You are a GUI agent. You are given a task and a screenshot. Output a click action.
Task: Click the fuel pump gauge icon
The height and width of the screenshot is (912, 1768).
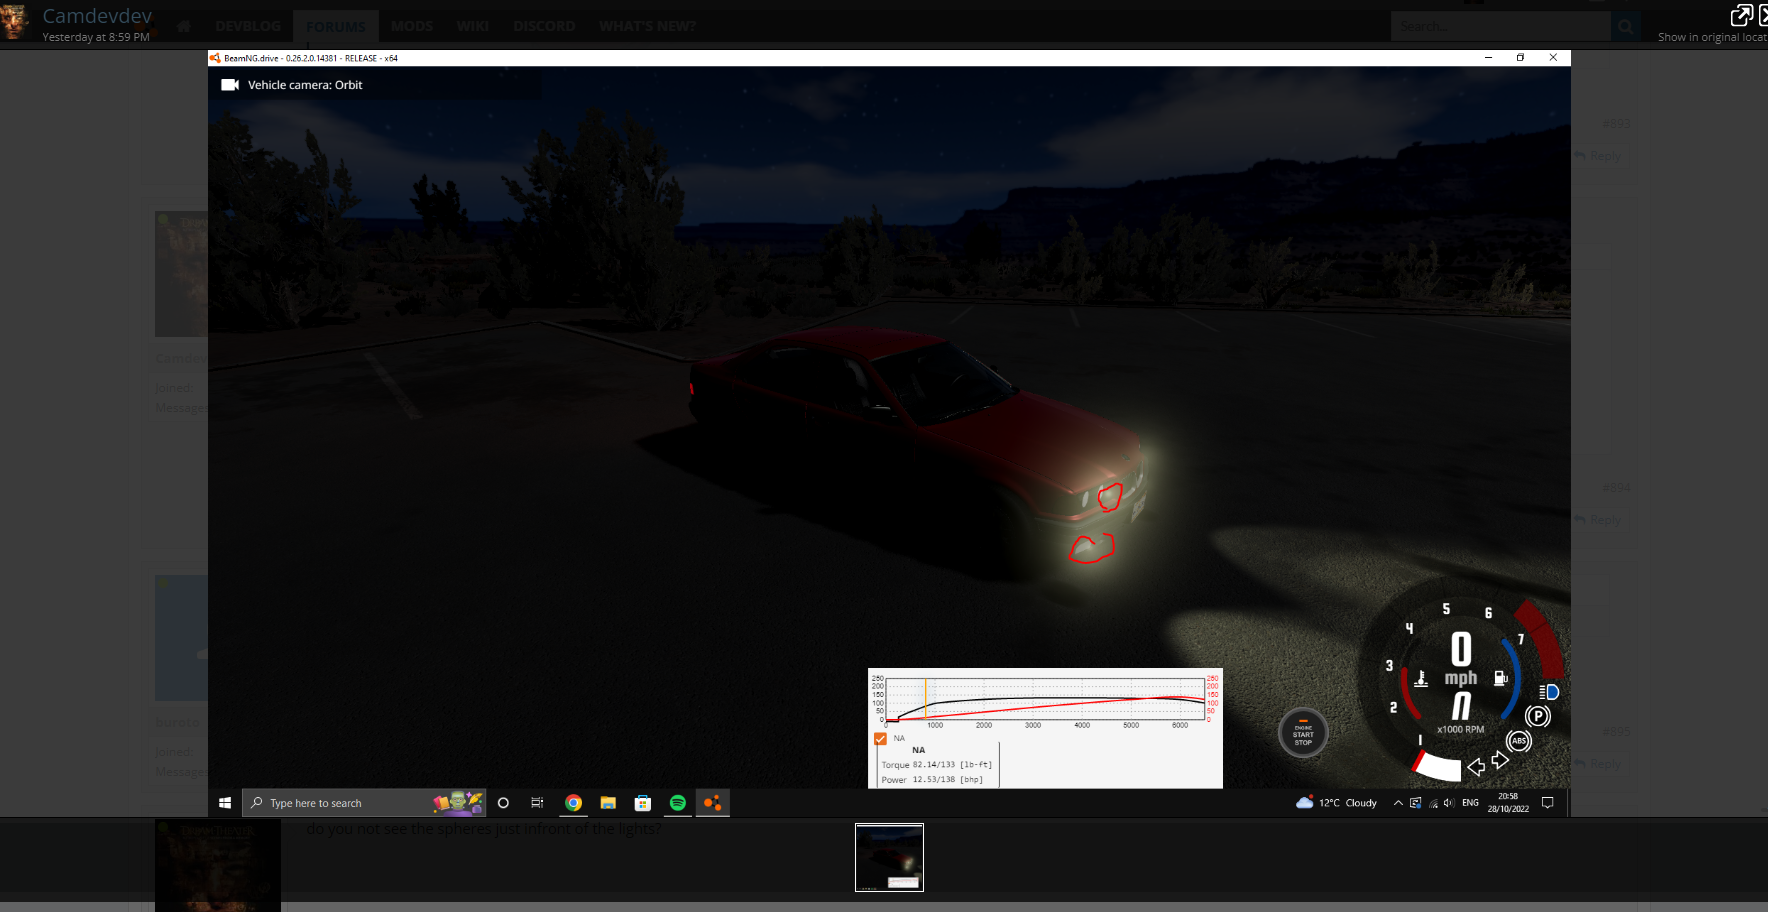(1500, 678)
